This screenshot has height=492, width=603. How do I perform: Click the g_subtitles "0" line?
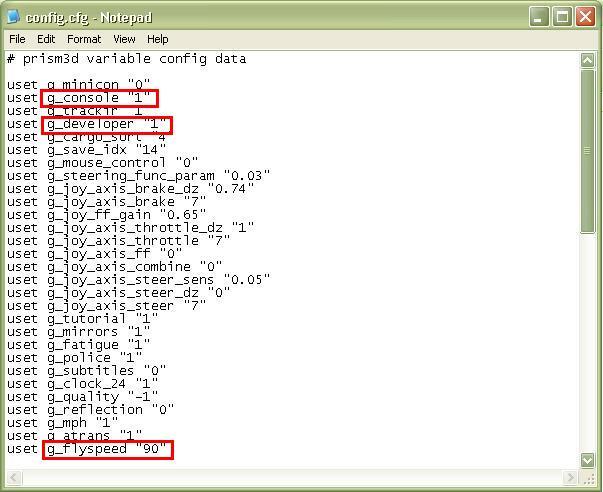click(87, 370)
